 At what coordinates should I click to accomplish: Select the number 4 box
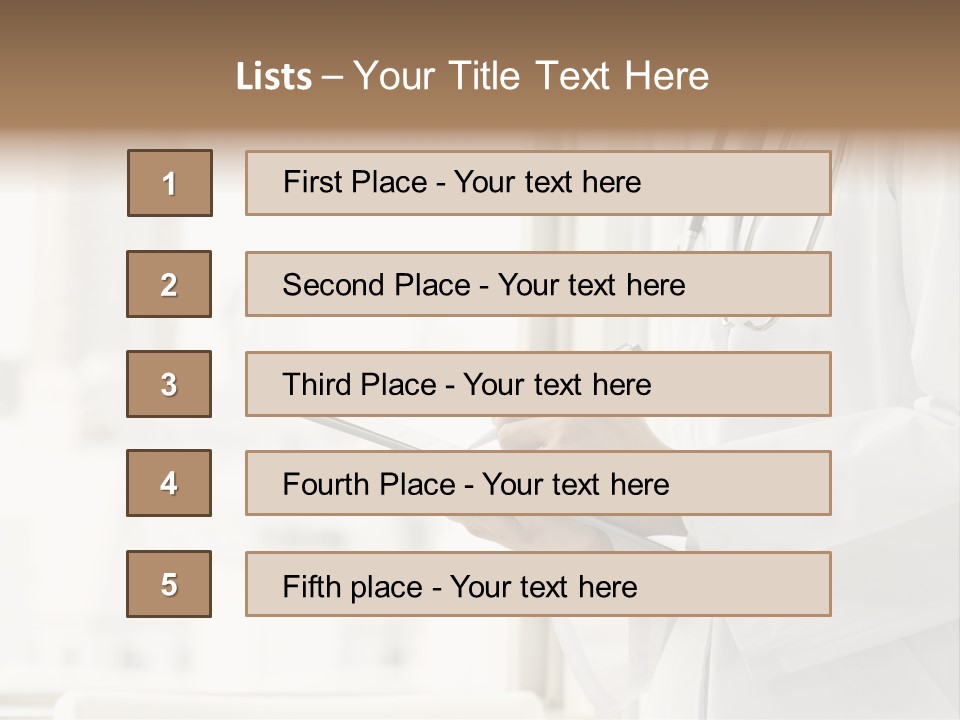tap(169, 483)
